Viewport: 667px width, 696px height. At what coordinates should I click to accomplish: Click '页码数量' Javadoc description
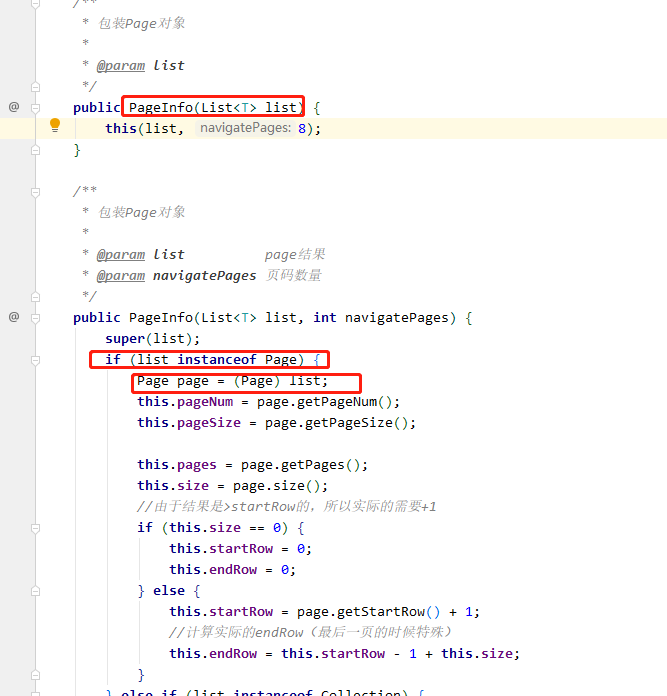[x=293, y=276]
